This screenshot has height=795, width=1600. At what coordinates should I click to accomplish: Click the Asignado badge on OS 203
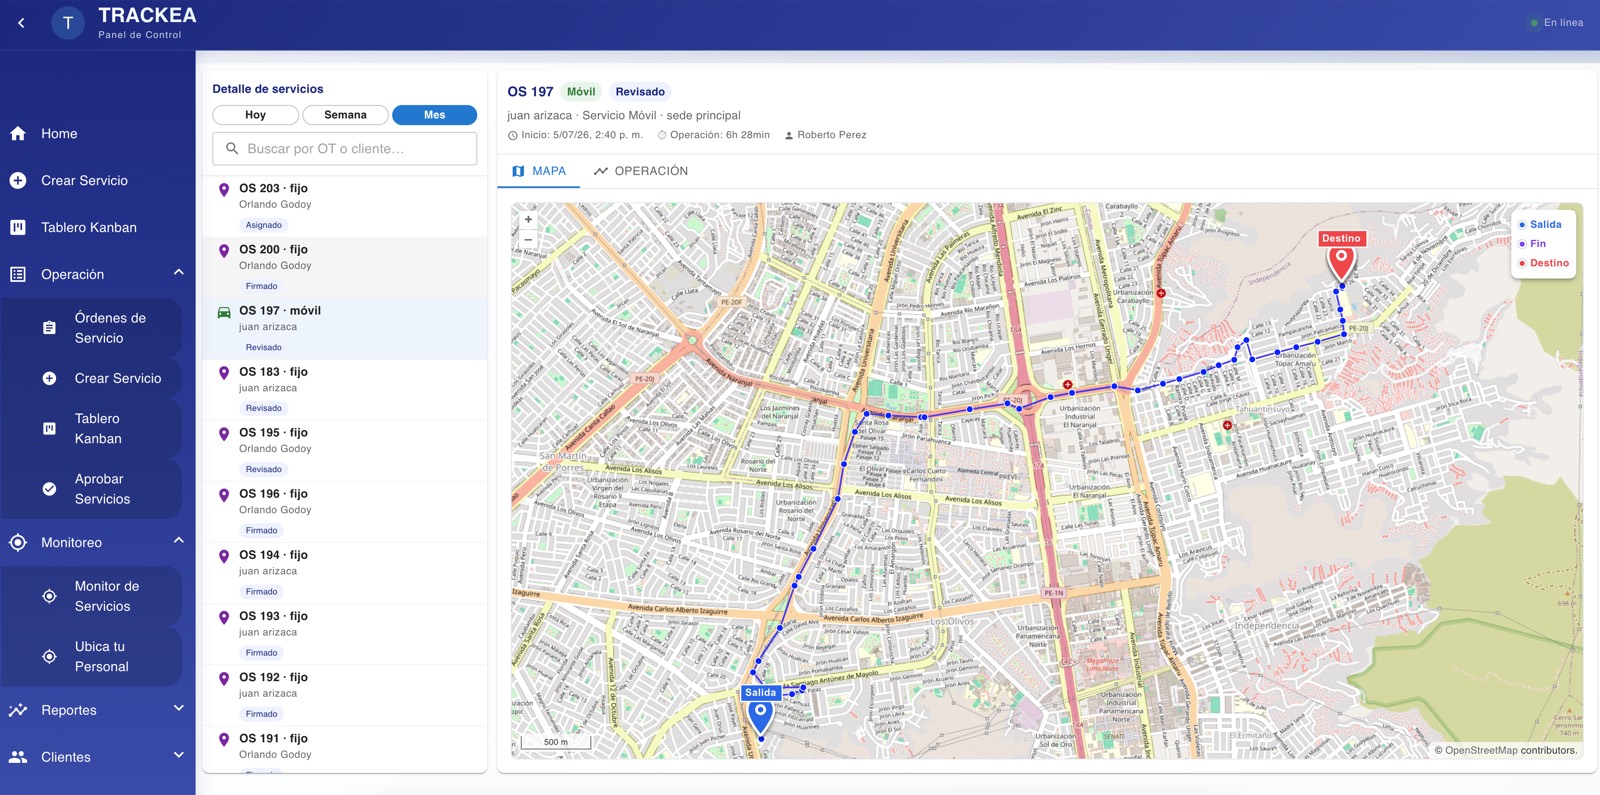[264, 225]
